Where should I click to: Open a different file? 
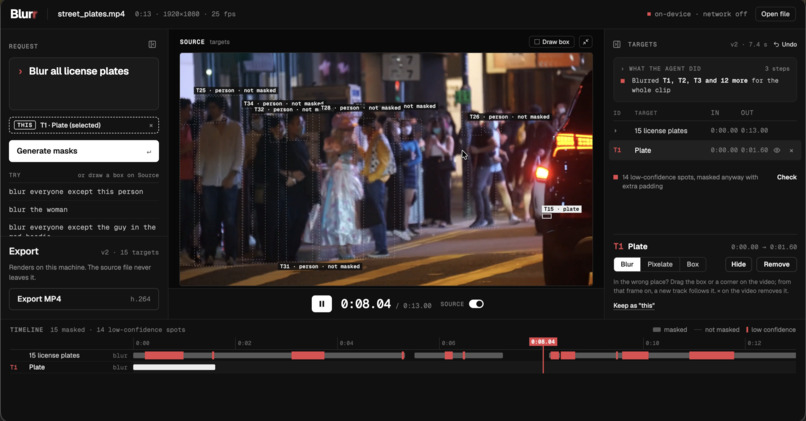(775, 14)
